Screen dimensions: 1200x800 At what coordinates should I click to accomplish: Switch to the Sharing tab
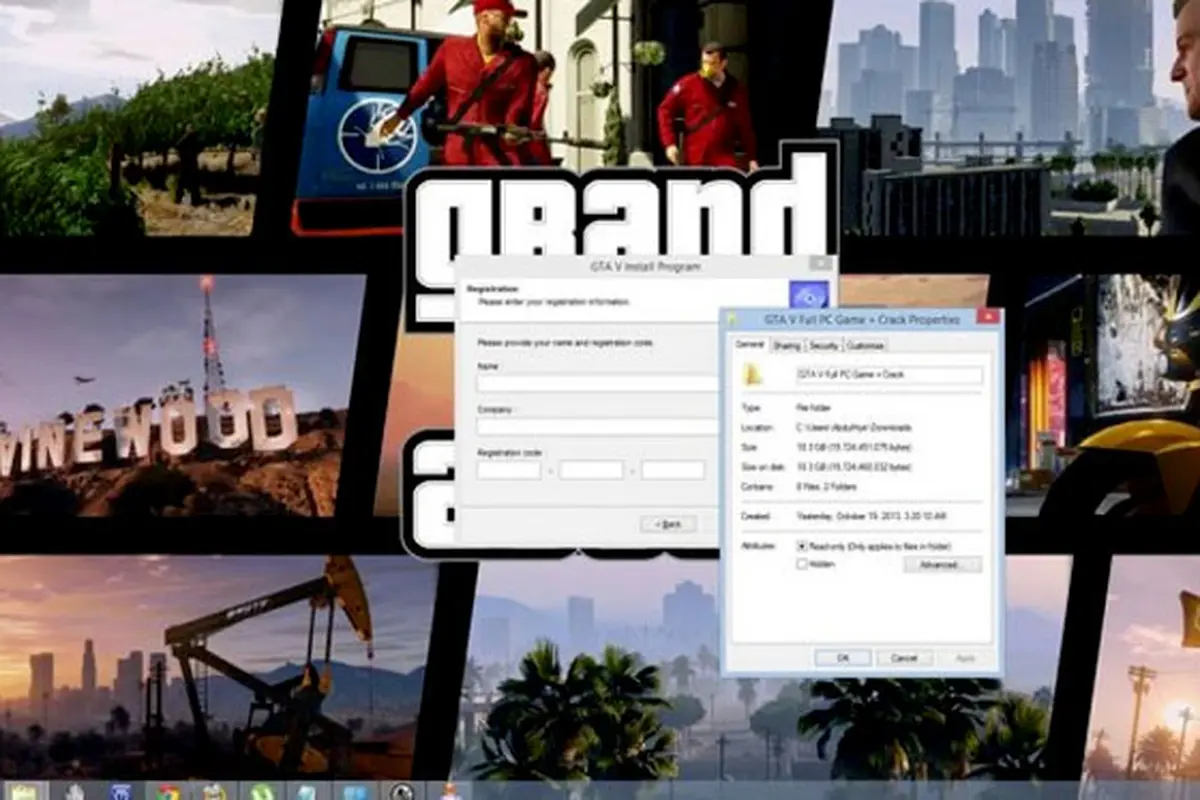pyautogui.click(x=787, y=345)
